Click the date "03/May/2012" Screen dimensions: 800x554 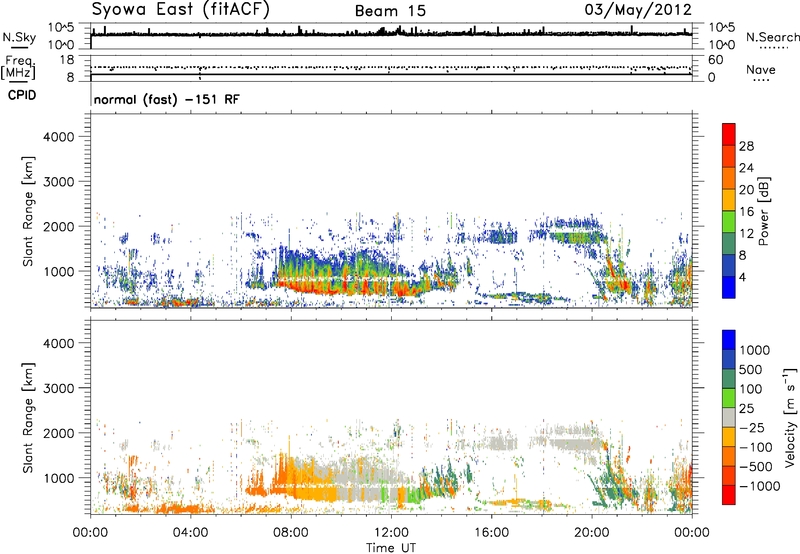tap(638, 10)
